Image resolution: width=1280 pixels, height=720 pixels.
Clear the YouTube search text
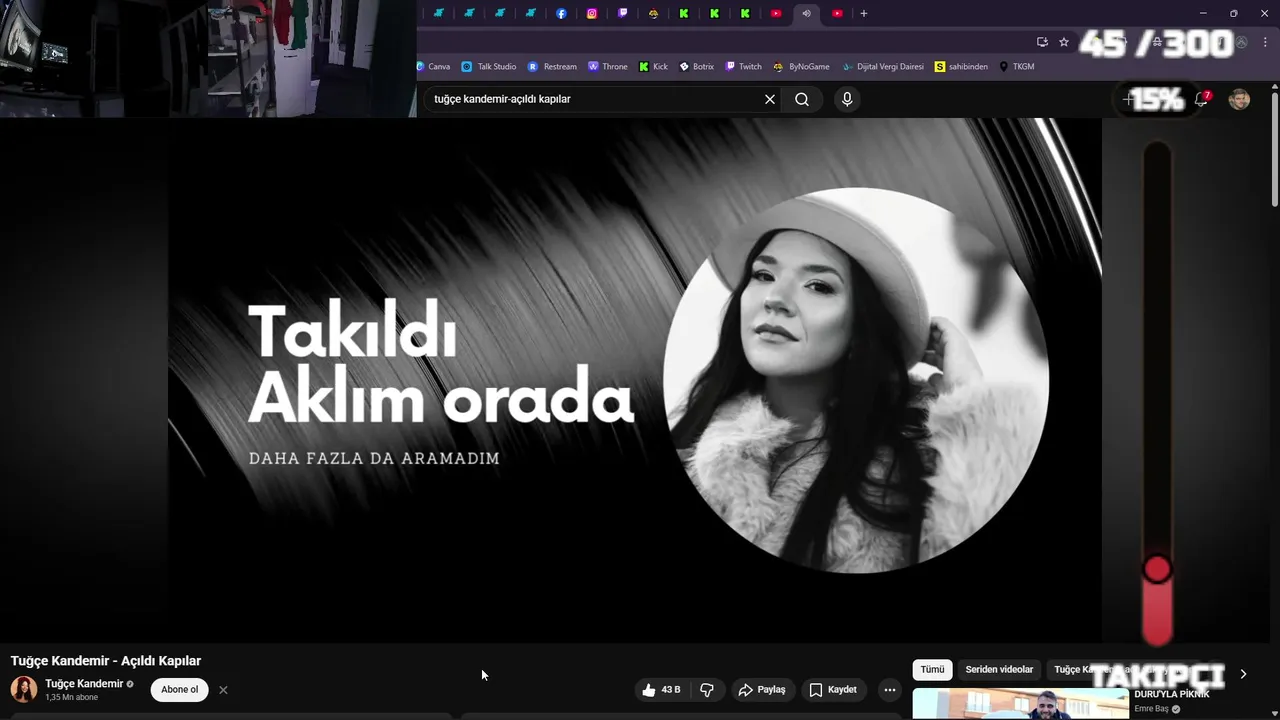tap(770, 99)
